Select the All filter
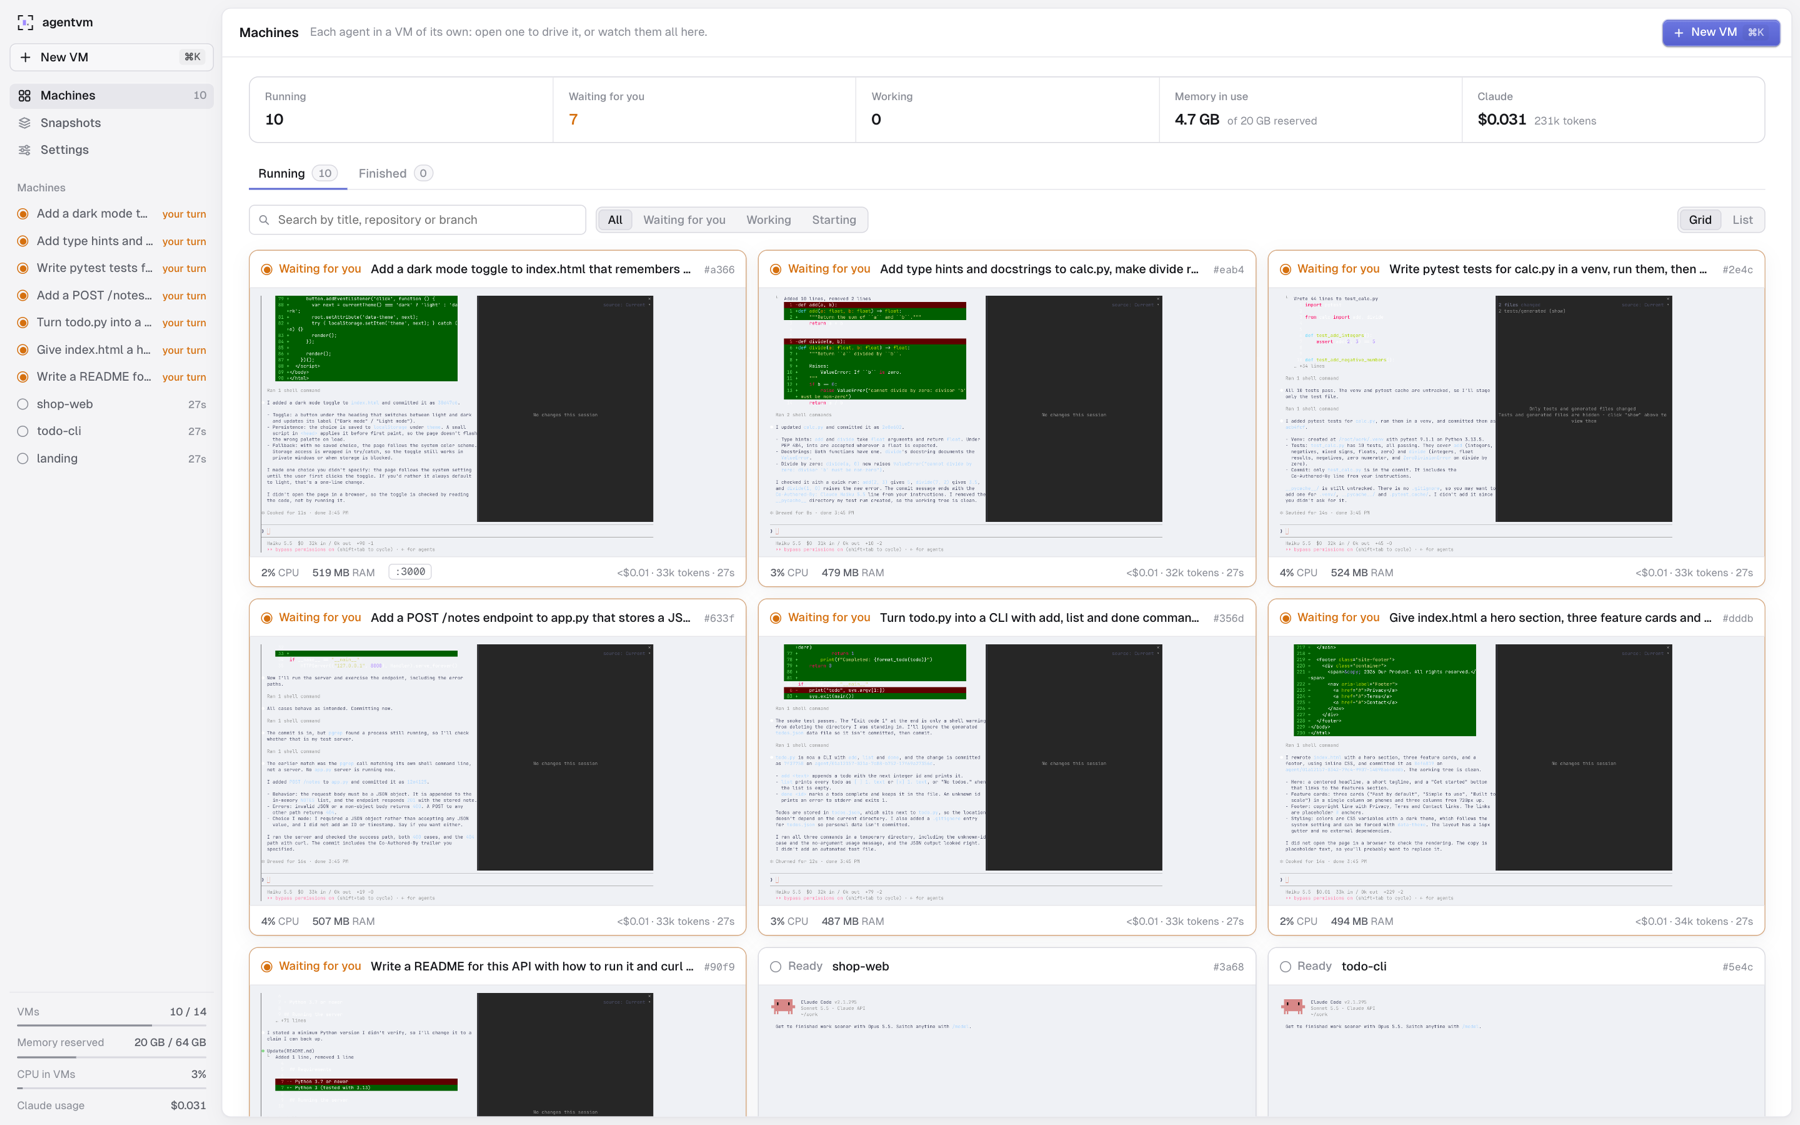1800x1125 pixels. click(x=615, y=220)
